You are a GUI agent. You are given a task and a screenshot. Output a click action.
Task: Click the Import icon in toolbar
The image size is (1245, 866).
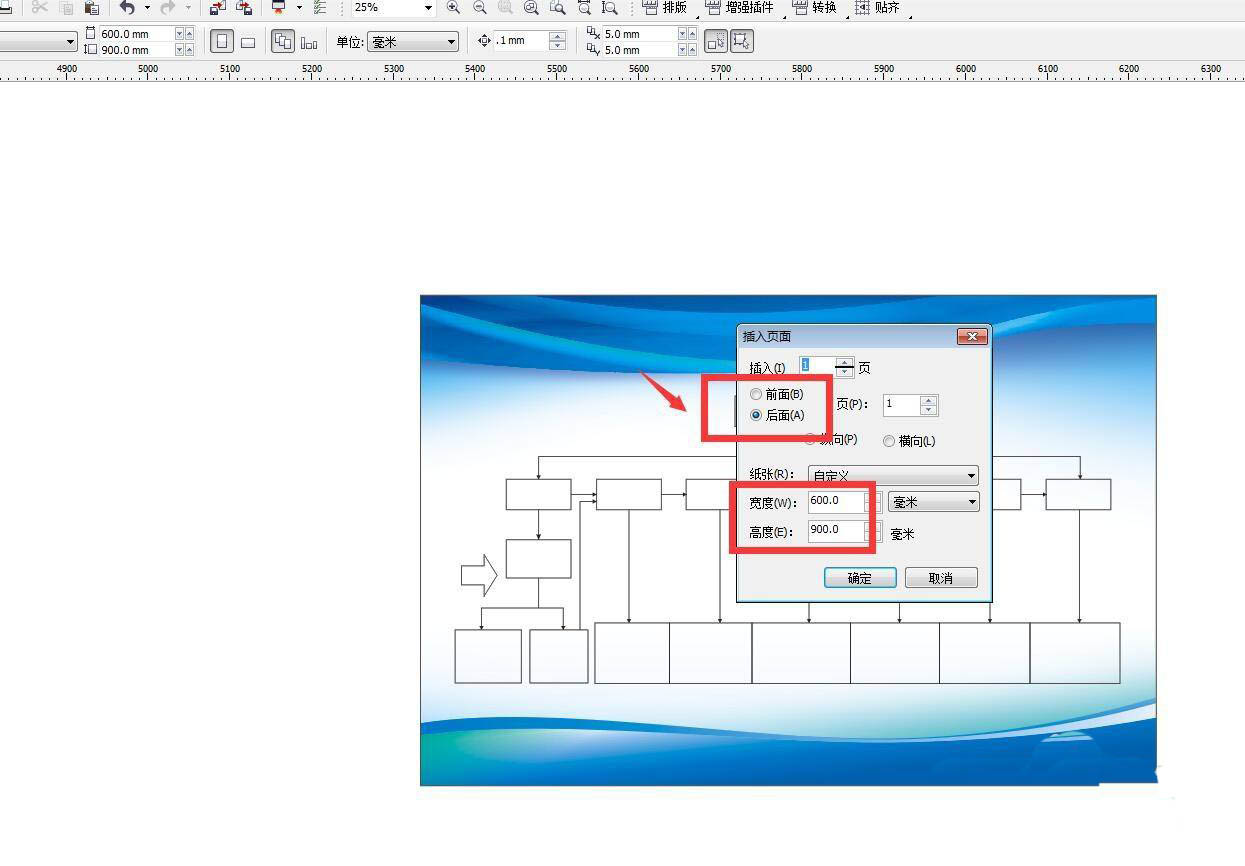point(217,7)
